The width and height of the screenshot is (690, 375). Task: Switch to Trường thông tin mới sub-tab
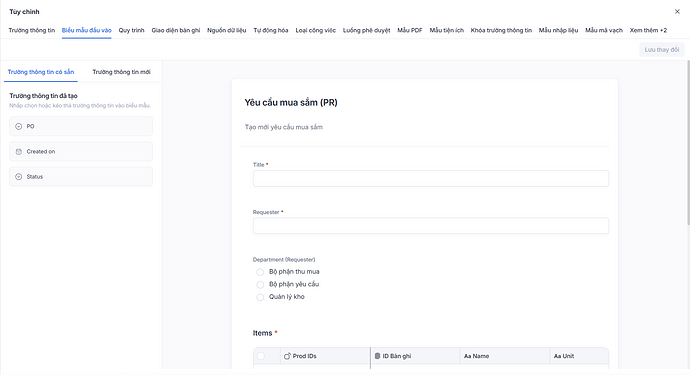pyautogui.click(x=121, y=72)
